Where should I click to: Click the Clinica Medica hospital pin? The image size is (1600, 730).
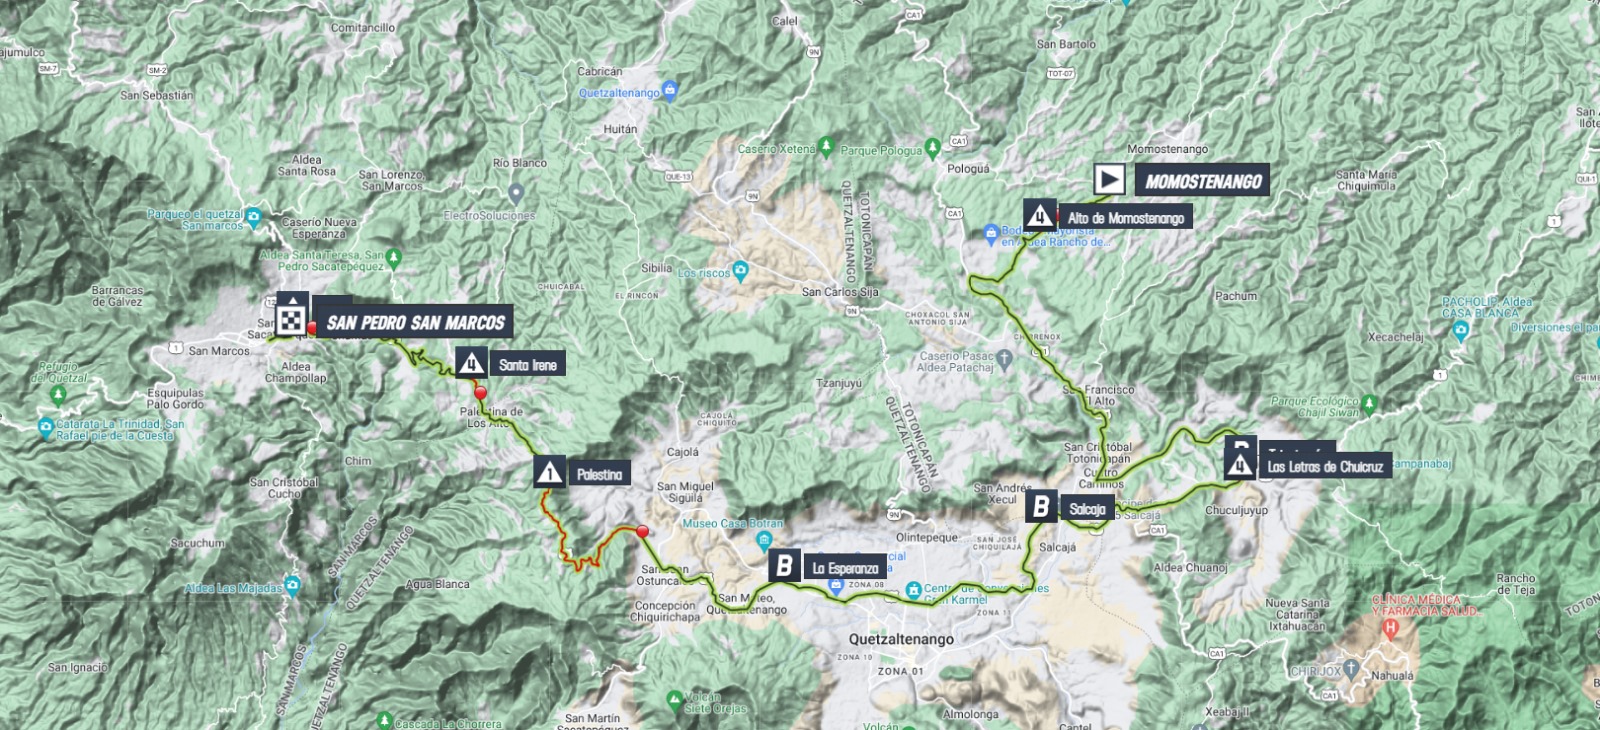click(1389, 628)
